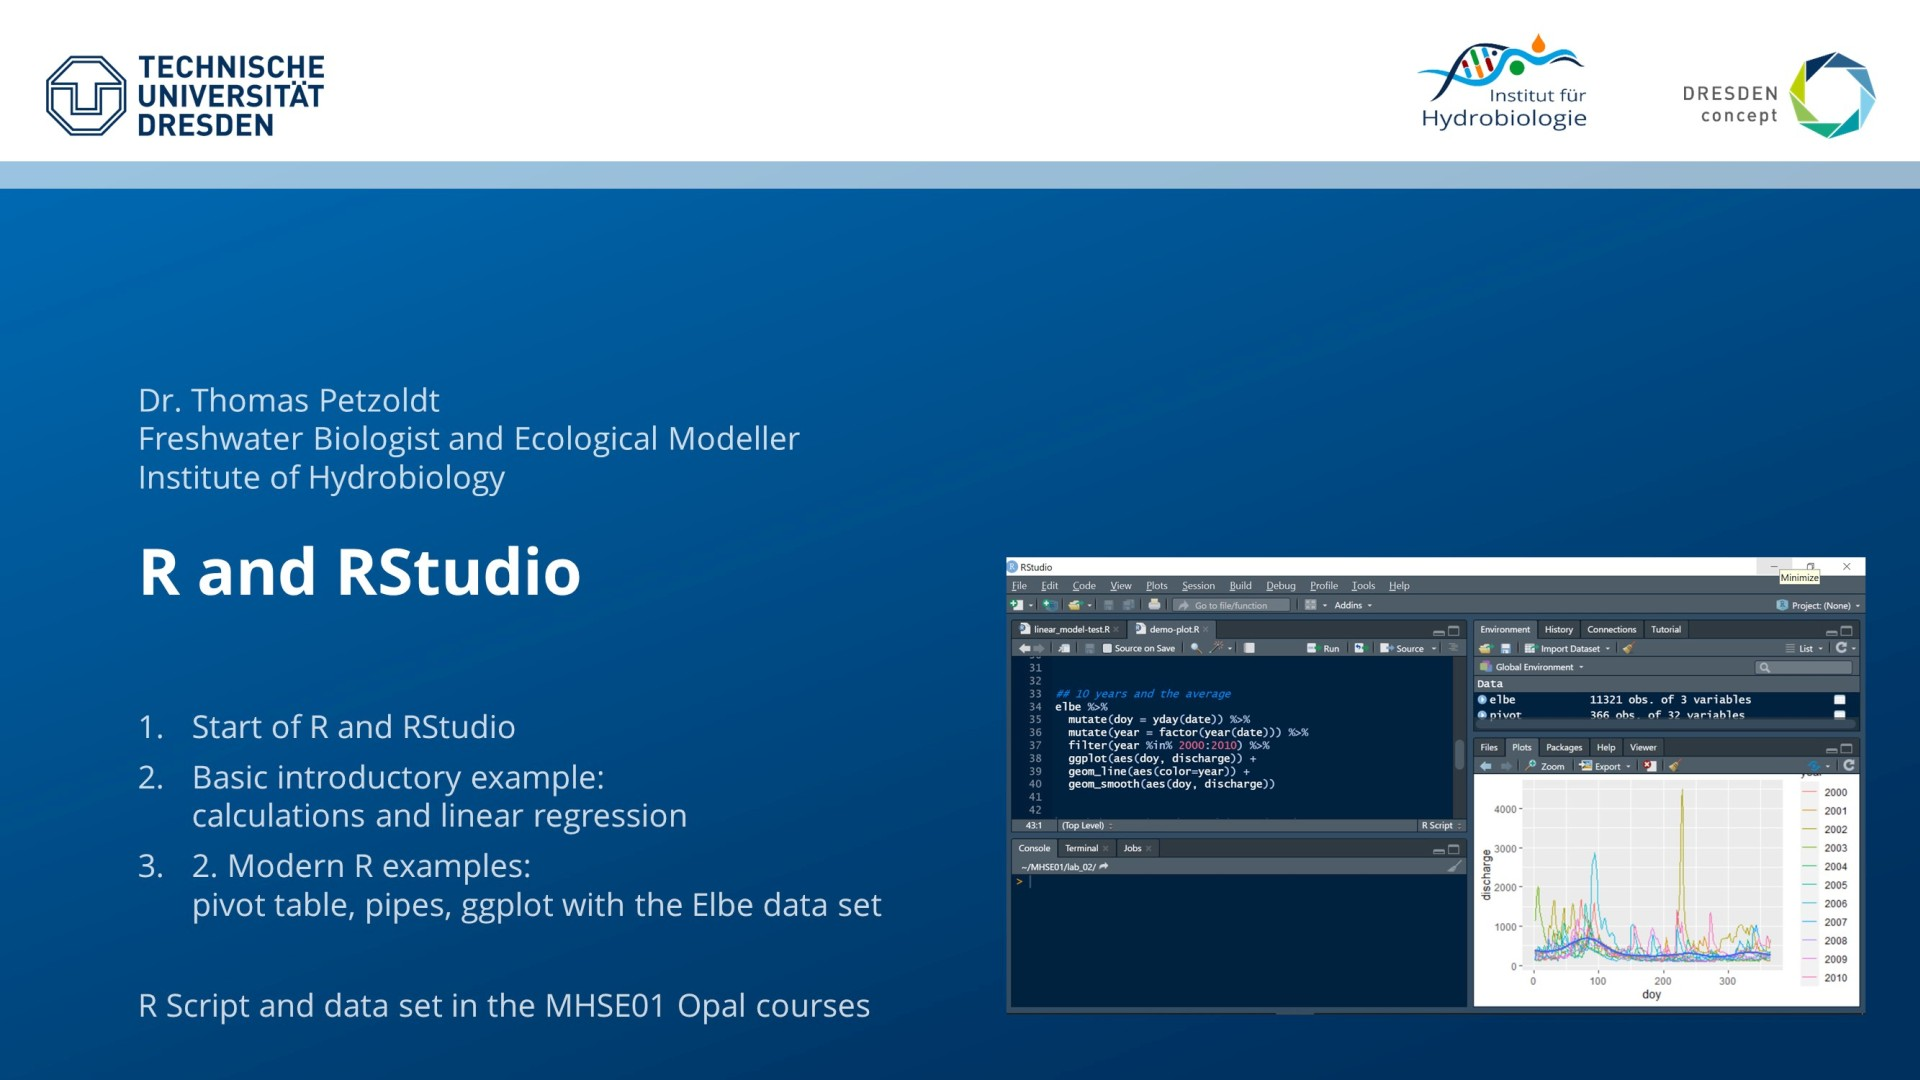
Task: Close the demo-plot.R tab
Action: 1206,630
